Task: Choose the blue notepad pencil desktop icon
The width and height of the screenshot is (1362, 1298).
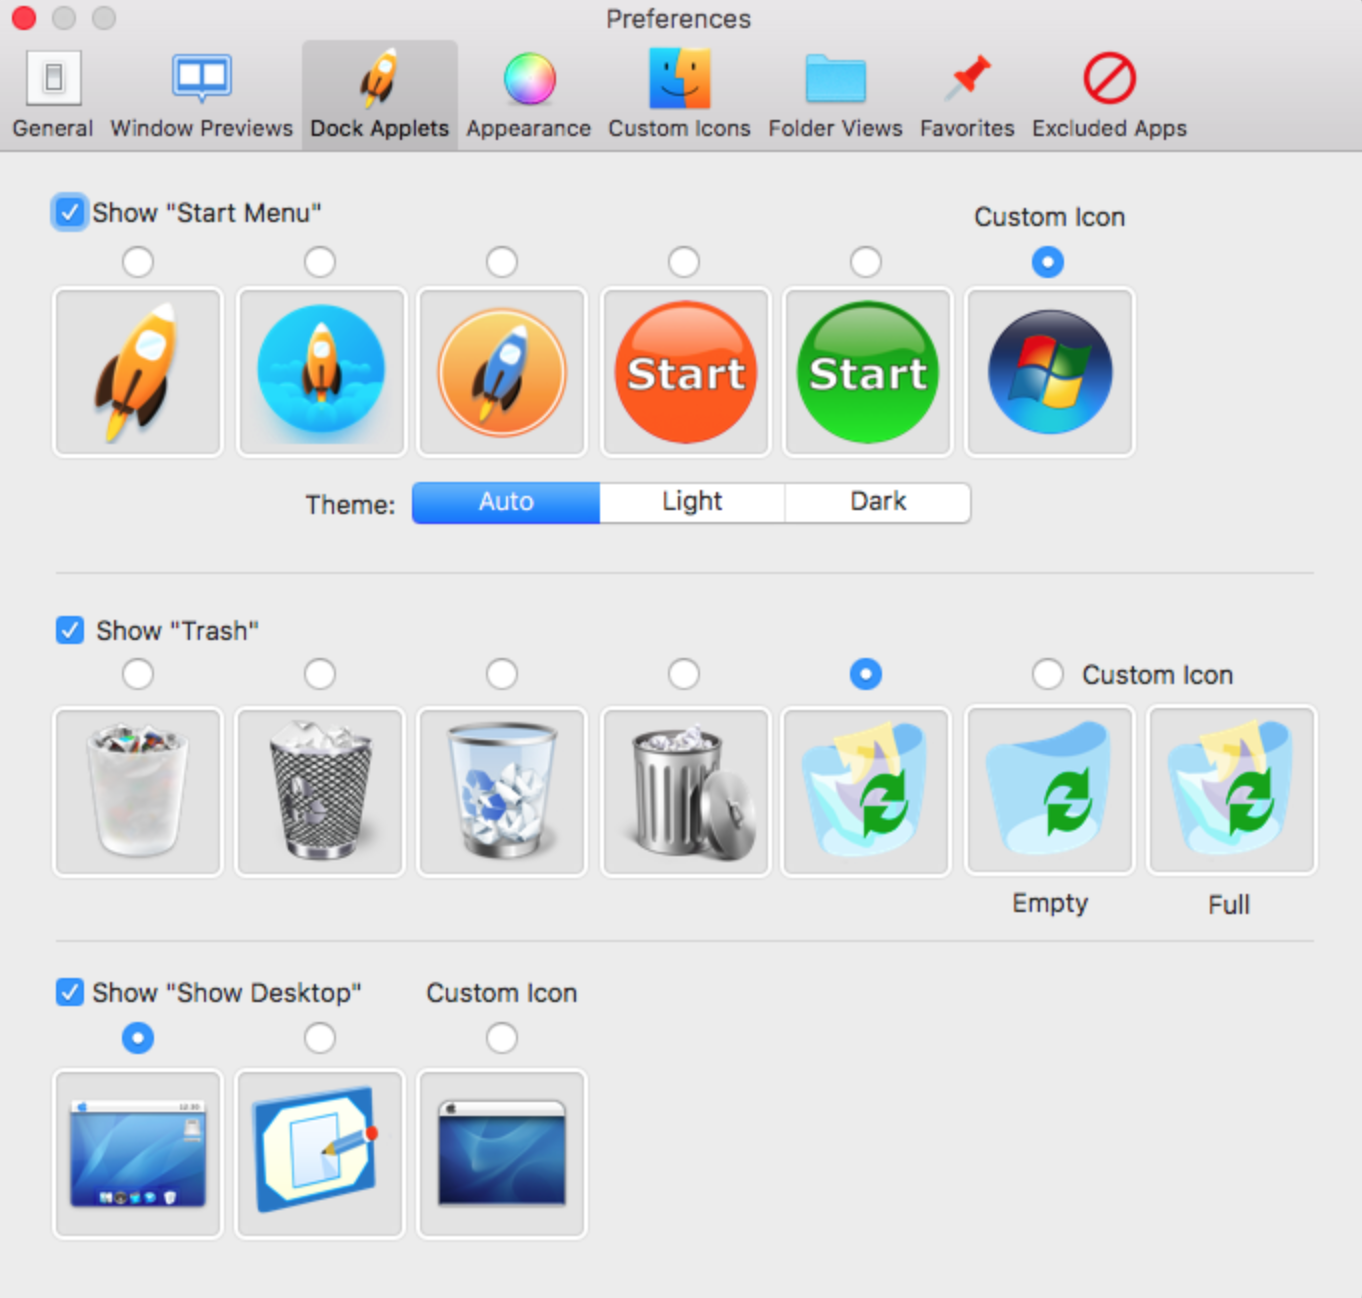Action: tap(321, 1154)
